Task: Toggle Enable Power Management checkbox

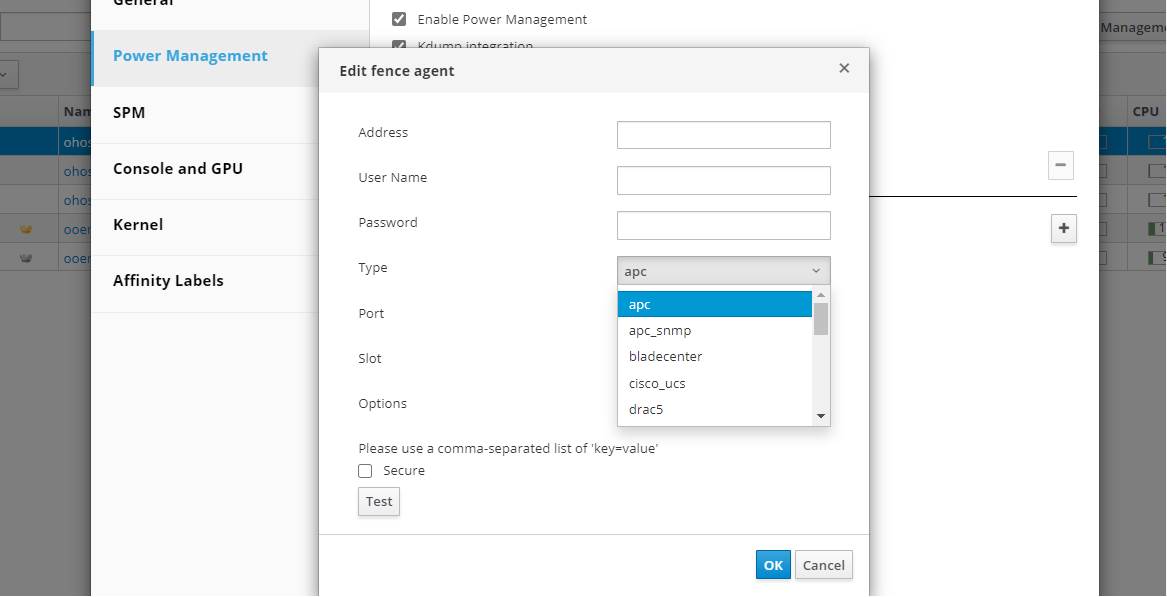Action: (399, 19)
